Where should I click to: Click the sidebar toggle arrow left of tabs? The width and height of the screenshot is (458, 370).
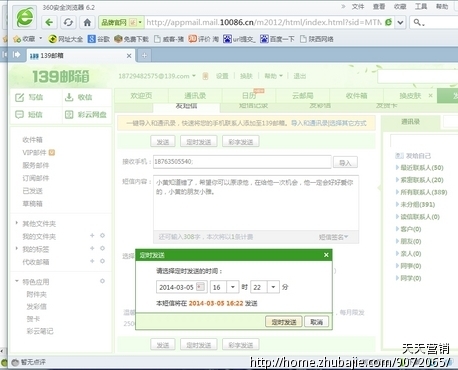click(x=16, y=55)
